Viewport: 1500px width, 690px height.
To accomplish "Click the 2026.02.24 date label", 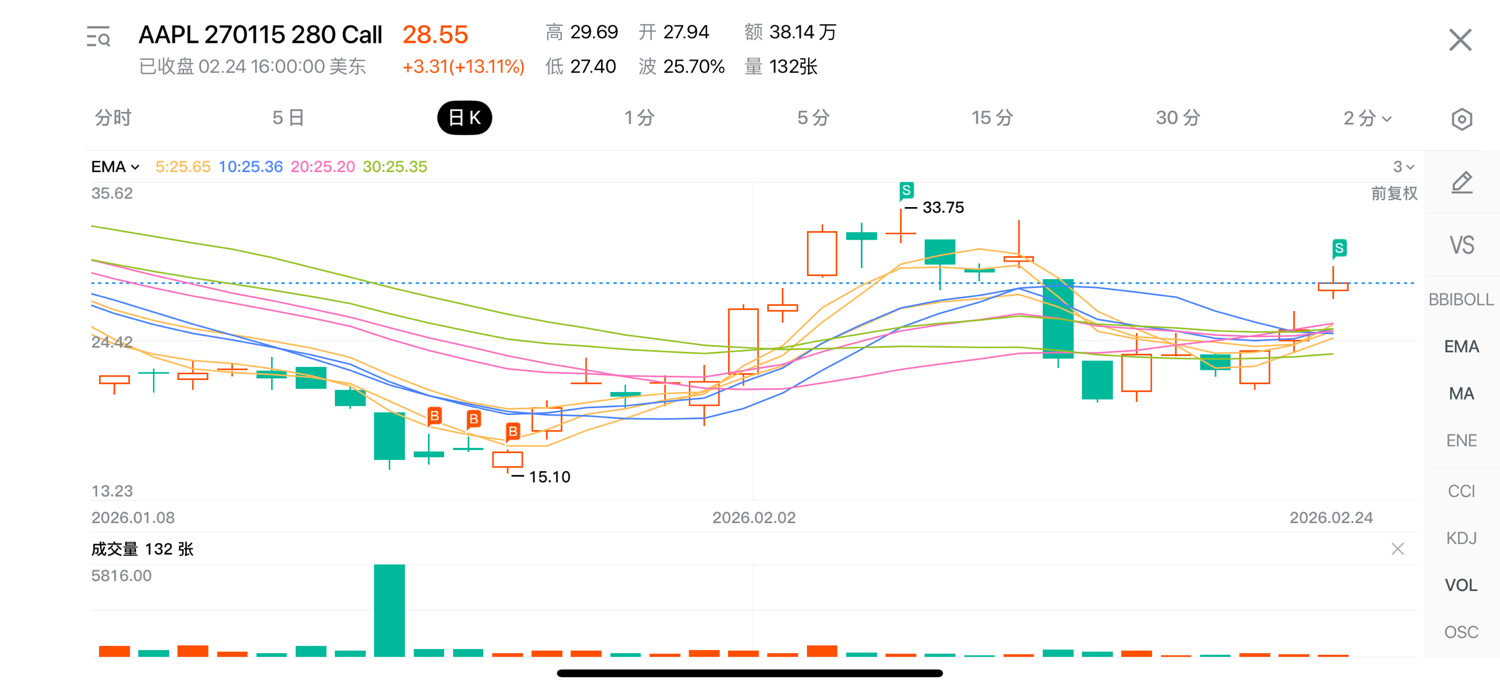I will 1331,517.
